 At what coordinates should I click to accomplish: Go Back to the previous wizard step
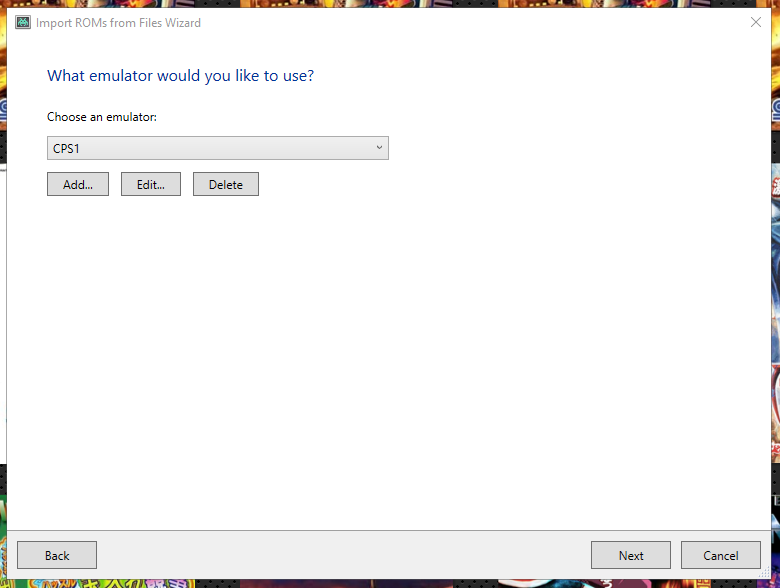pyautogui.click(x=57, y=555)
